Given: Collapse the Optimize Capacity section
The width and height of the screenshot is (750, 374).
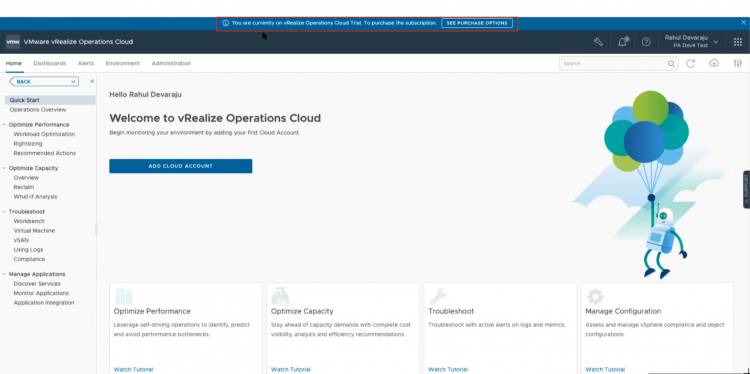Looking at the screenshot, I should [4, 168].
